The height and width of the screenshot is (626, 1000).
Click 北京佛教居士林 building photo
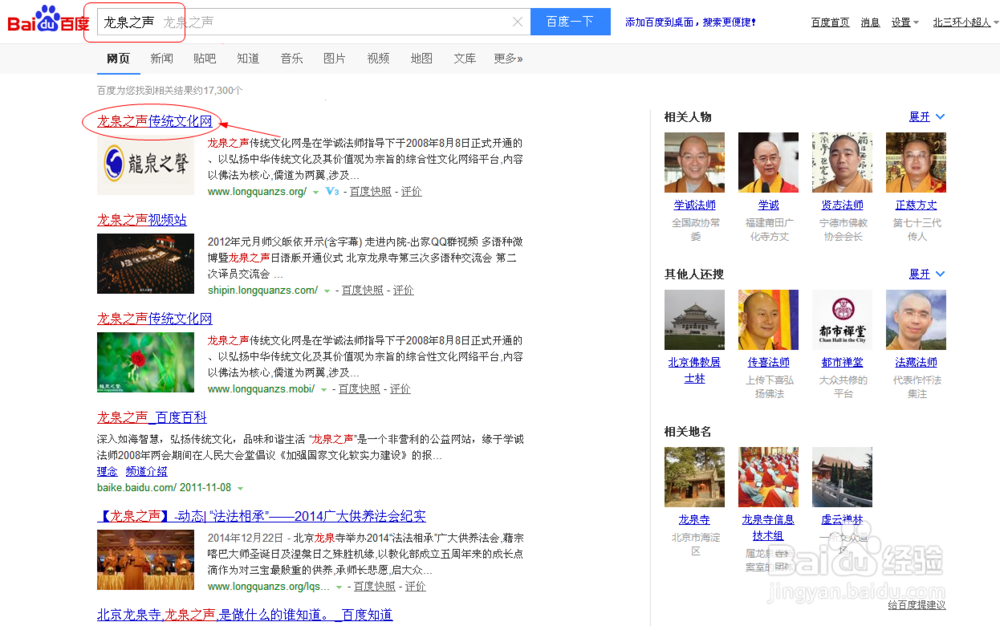(695, 320)
